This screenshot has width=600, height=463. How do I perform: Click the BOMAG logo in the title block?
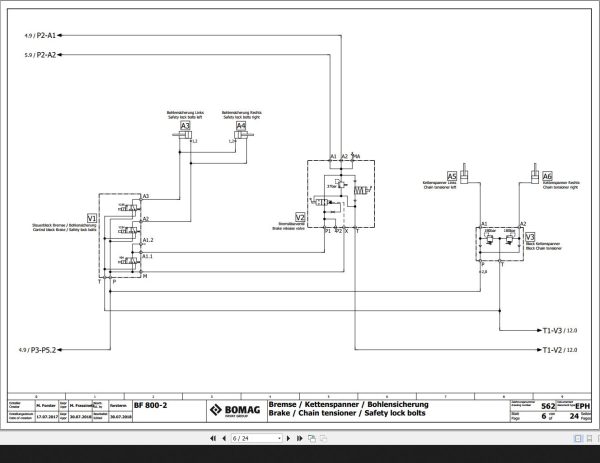[235, 411]
